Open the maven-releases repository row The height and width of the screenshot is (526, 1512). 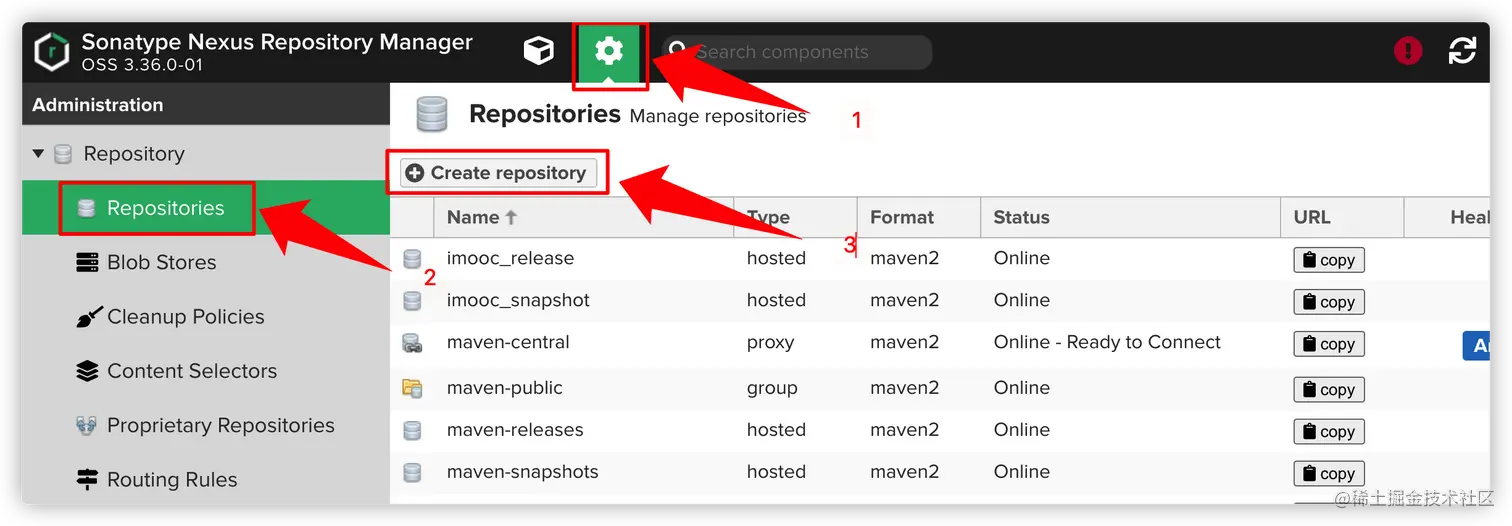940,430
